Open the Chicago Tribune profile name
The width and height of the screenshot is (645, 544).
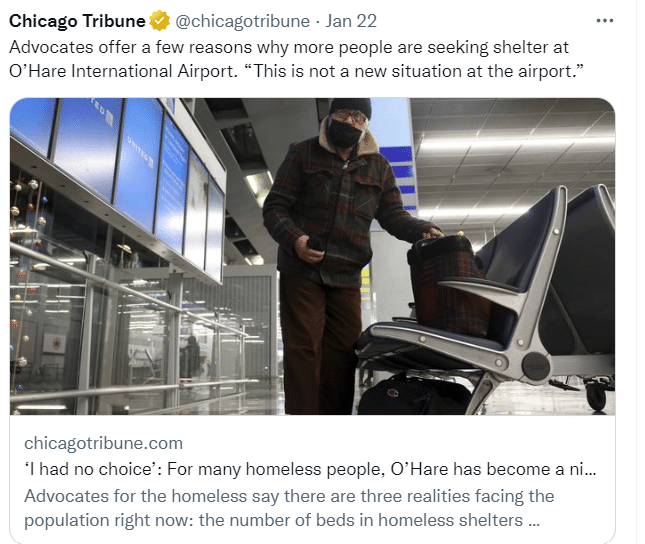click(x=77, y=21)
